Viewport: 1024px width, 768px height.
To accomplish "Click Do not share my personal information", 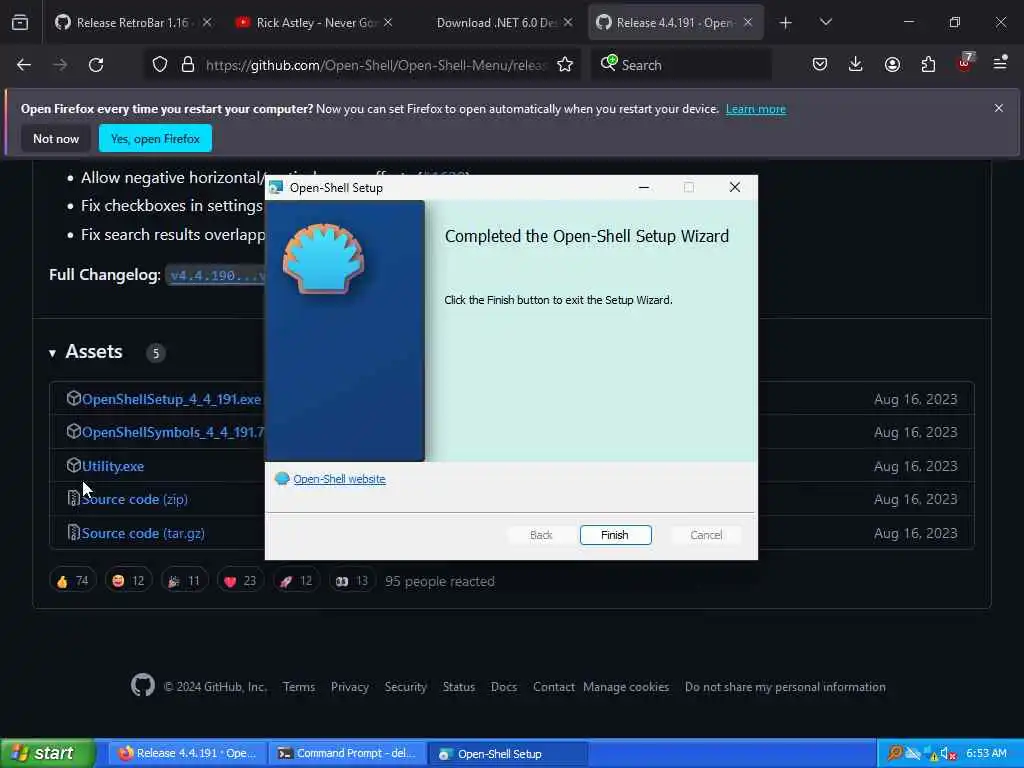I will point(785,687).
